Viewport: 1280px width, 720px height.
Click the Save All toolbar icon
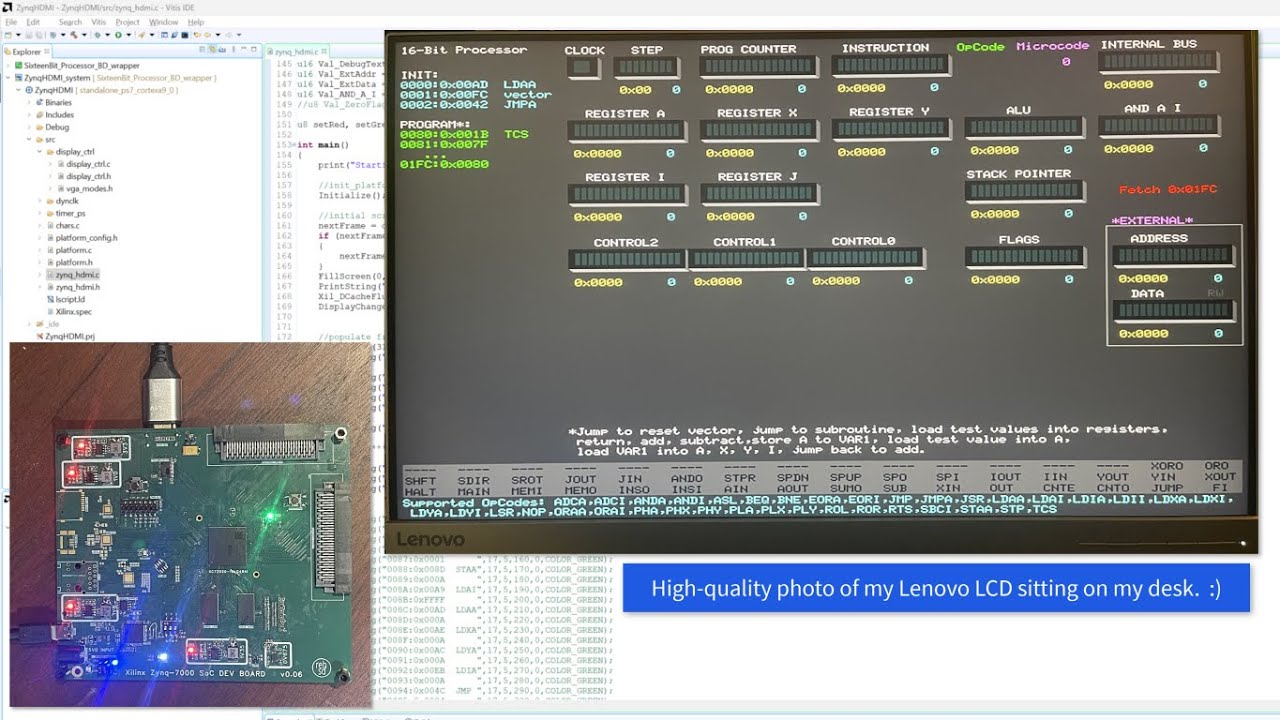click(x=39, y=35)
